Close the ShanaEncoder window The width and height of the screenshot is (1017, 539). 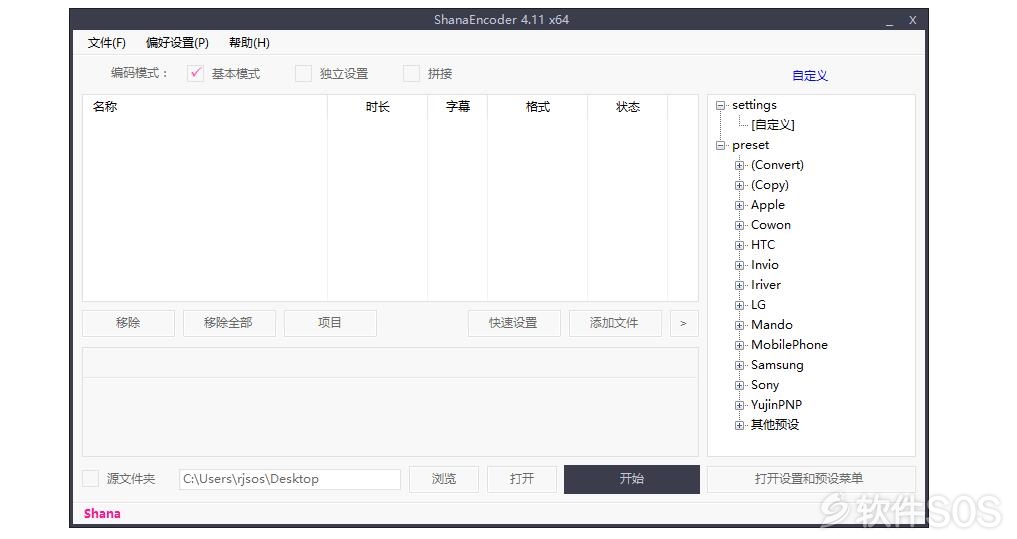913,20
